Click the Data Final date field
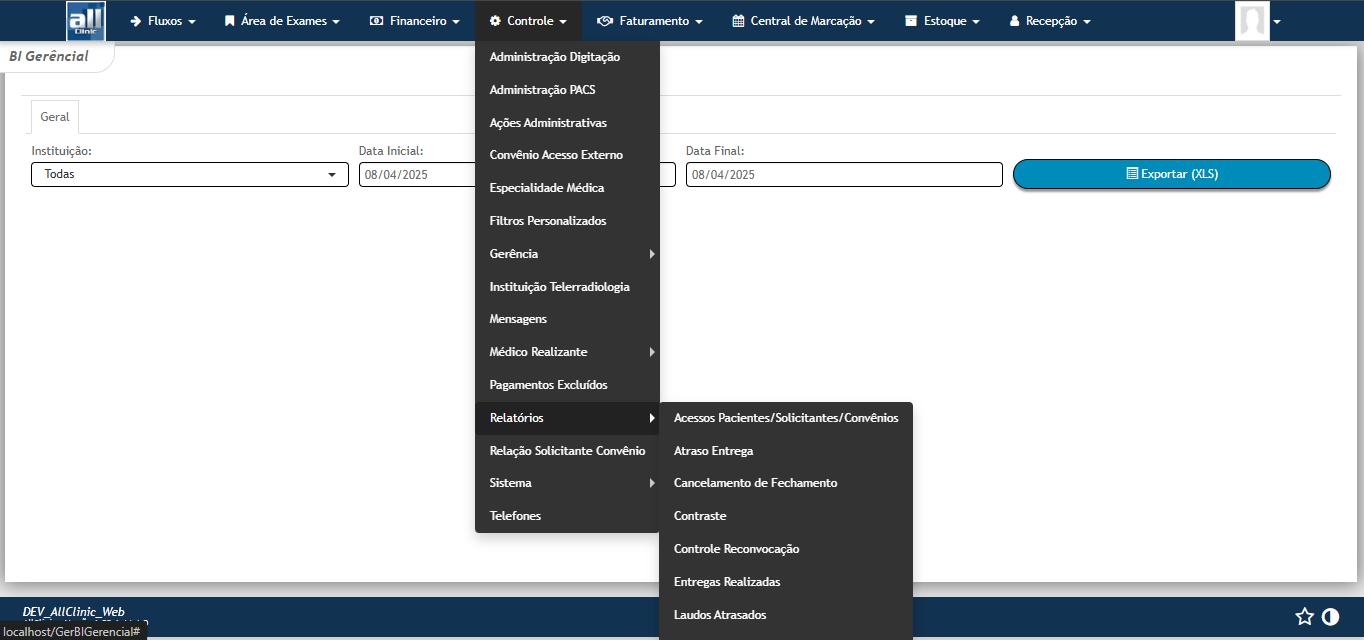 (x=843, y=174)
